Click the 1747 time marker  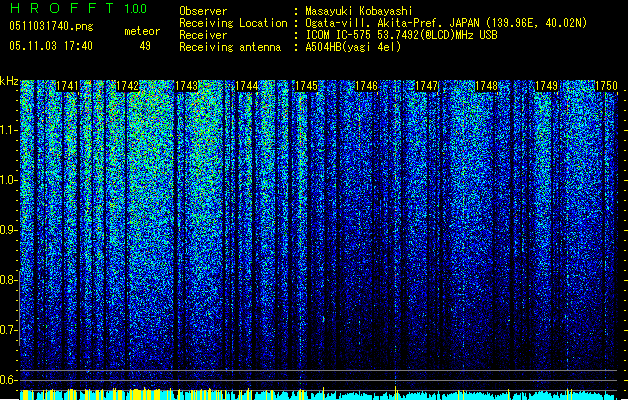[426, 86]
